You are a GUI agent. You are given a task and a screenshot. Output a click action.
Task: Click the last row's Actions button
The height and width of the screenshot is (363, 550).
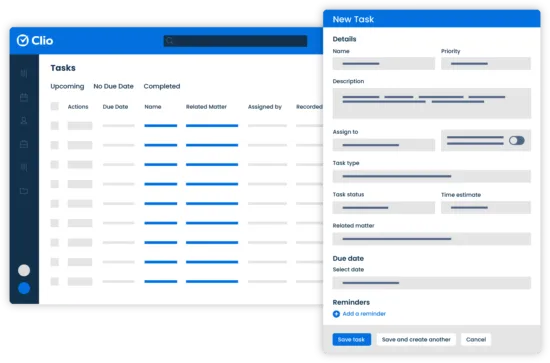pos(80,281)
